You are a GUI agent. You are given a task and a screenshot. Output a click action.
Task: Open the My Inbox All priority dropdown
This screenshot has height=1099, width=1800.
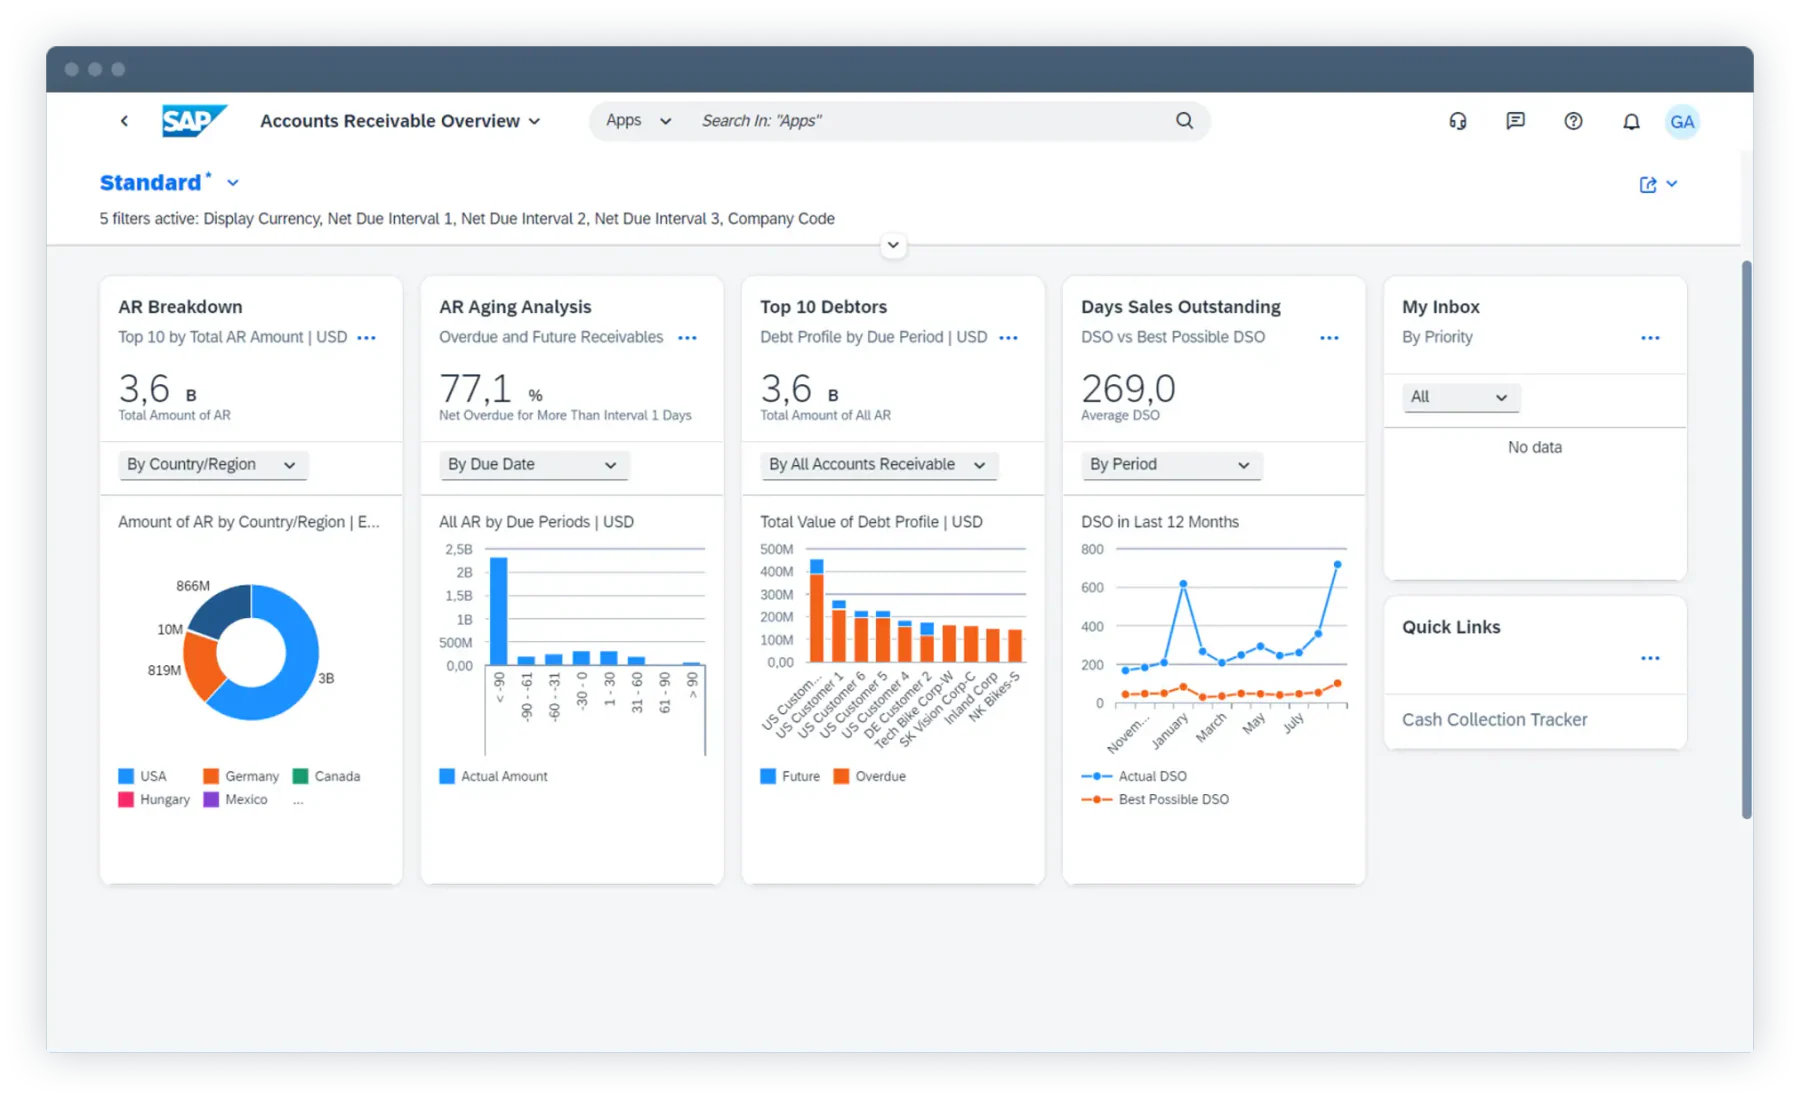[x=1461, y=397]
